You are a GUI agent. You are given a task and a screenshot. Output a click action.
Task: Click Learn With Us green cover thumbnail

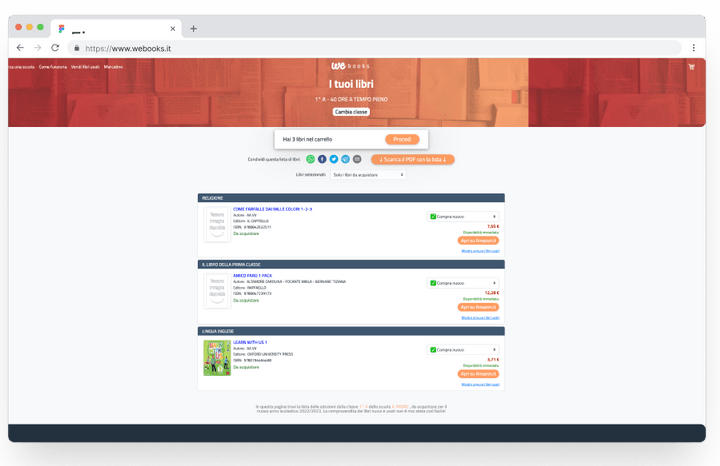pos(217,358)
